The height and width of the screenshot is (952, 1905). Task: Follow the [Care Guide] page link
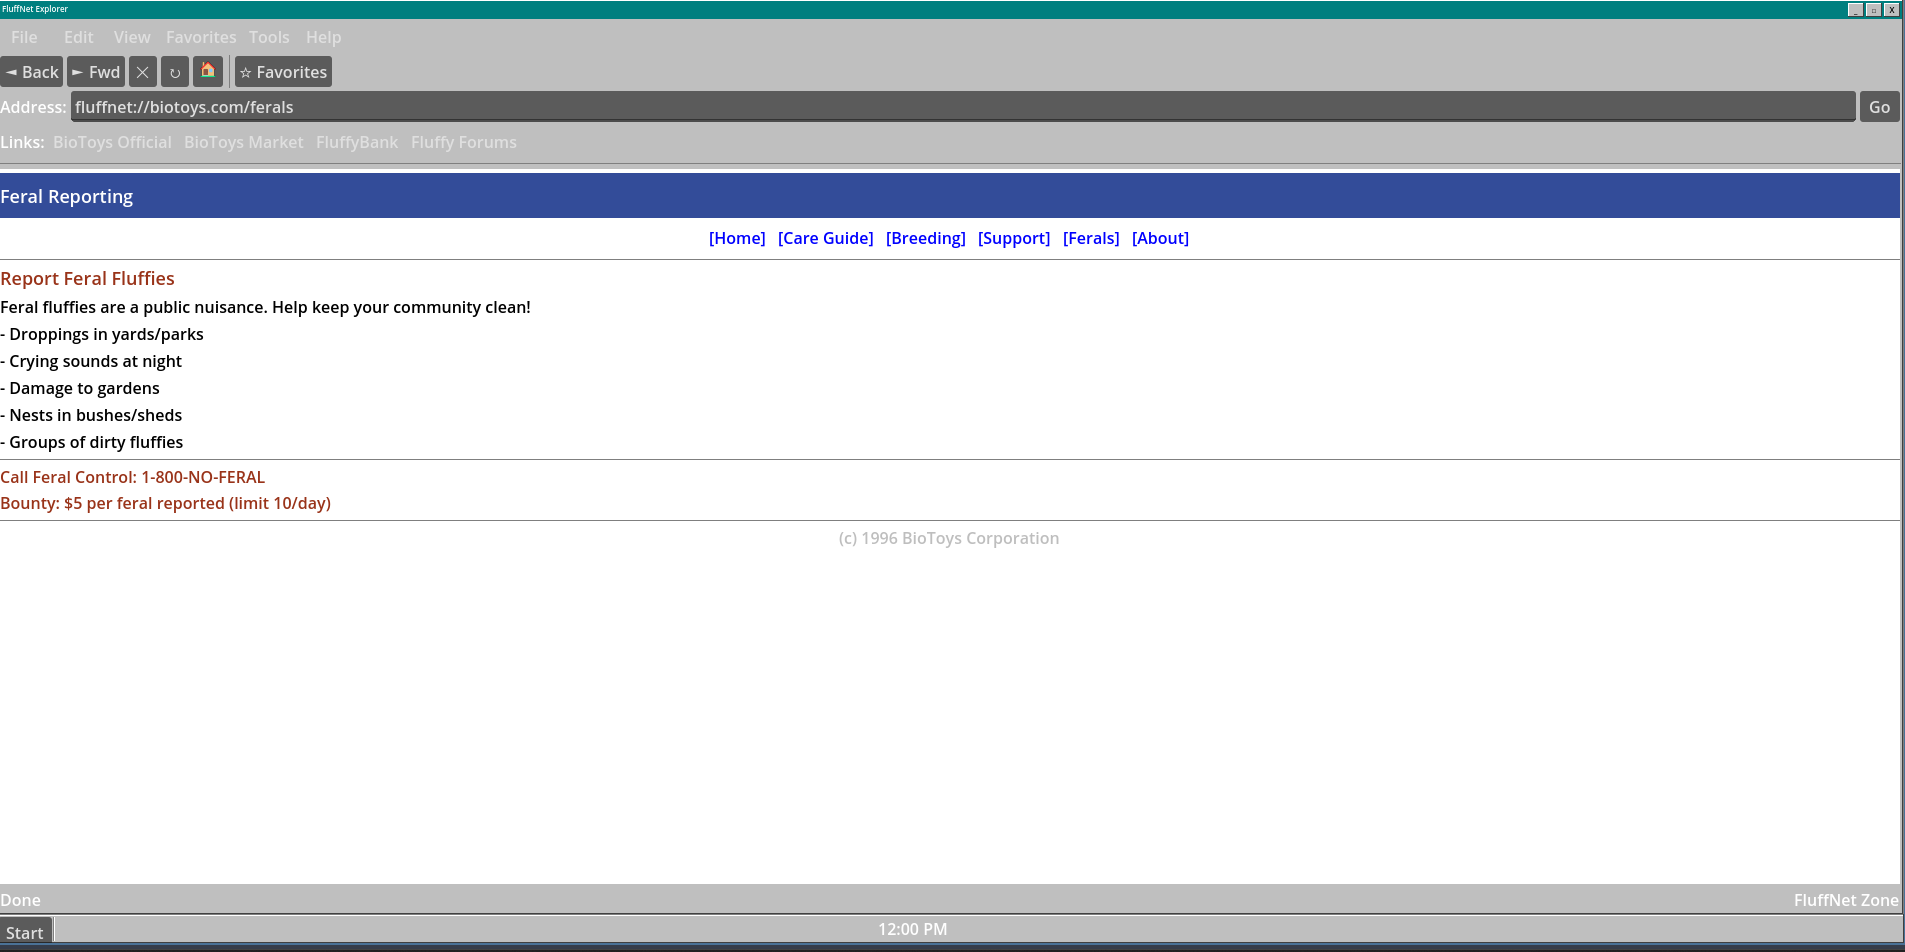(825, 238)
